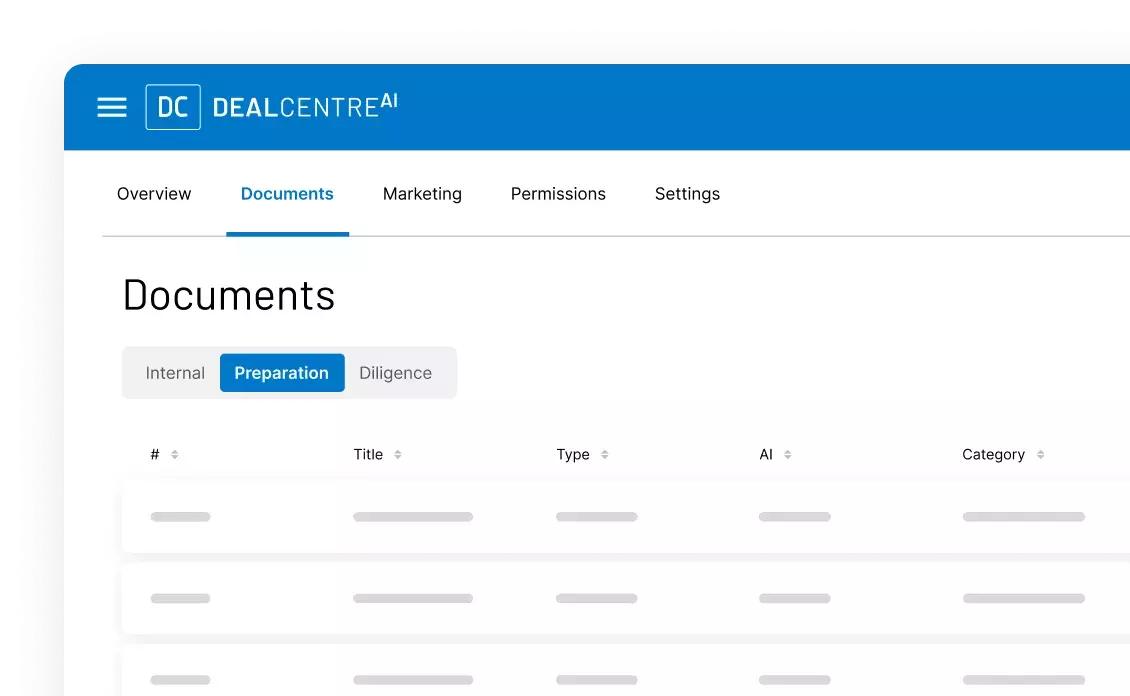Sort by the # column arrows
This screenshot has width=1130, height=696.
[174, 455]
